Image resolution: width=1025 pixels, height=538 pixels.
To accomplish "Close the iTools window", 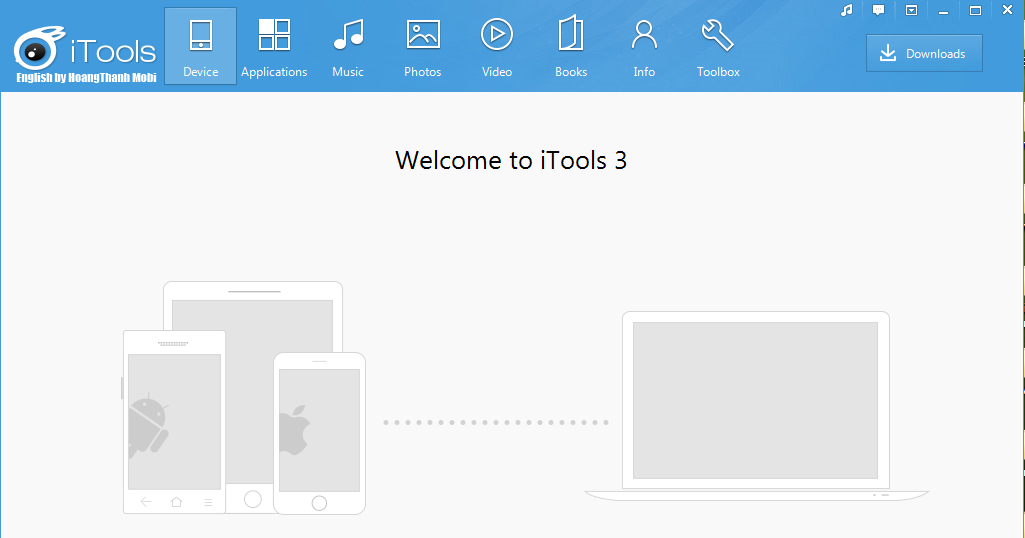I will click(x=1007, y=10).
